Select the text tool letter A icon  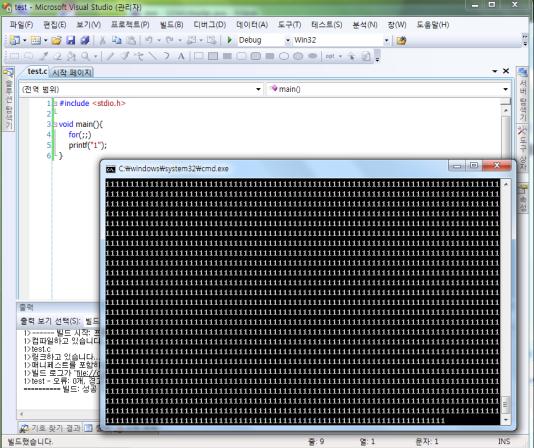181,56
